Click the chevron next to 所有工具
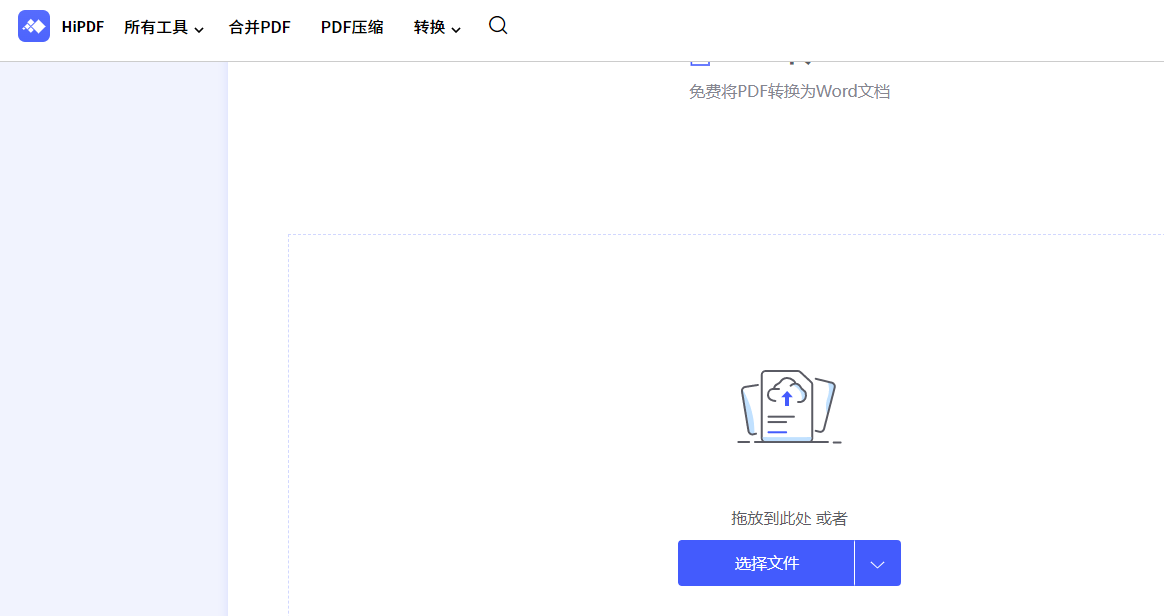Viewport: 1164px width, 616px height. pos(200,30)
